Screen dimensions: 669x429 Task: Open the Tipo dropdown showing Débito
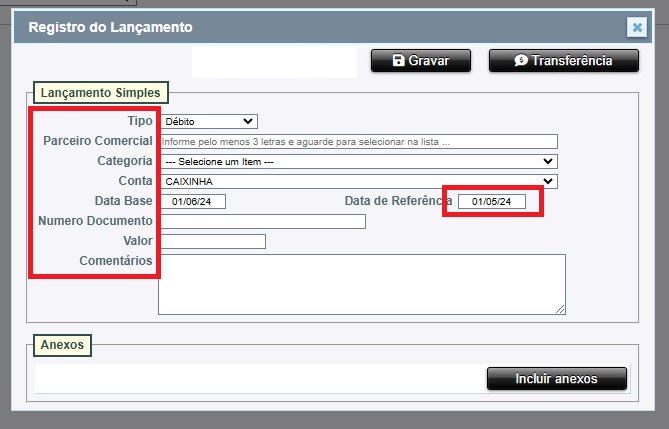(208, 121)
